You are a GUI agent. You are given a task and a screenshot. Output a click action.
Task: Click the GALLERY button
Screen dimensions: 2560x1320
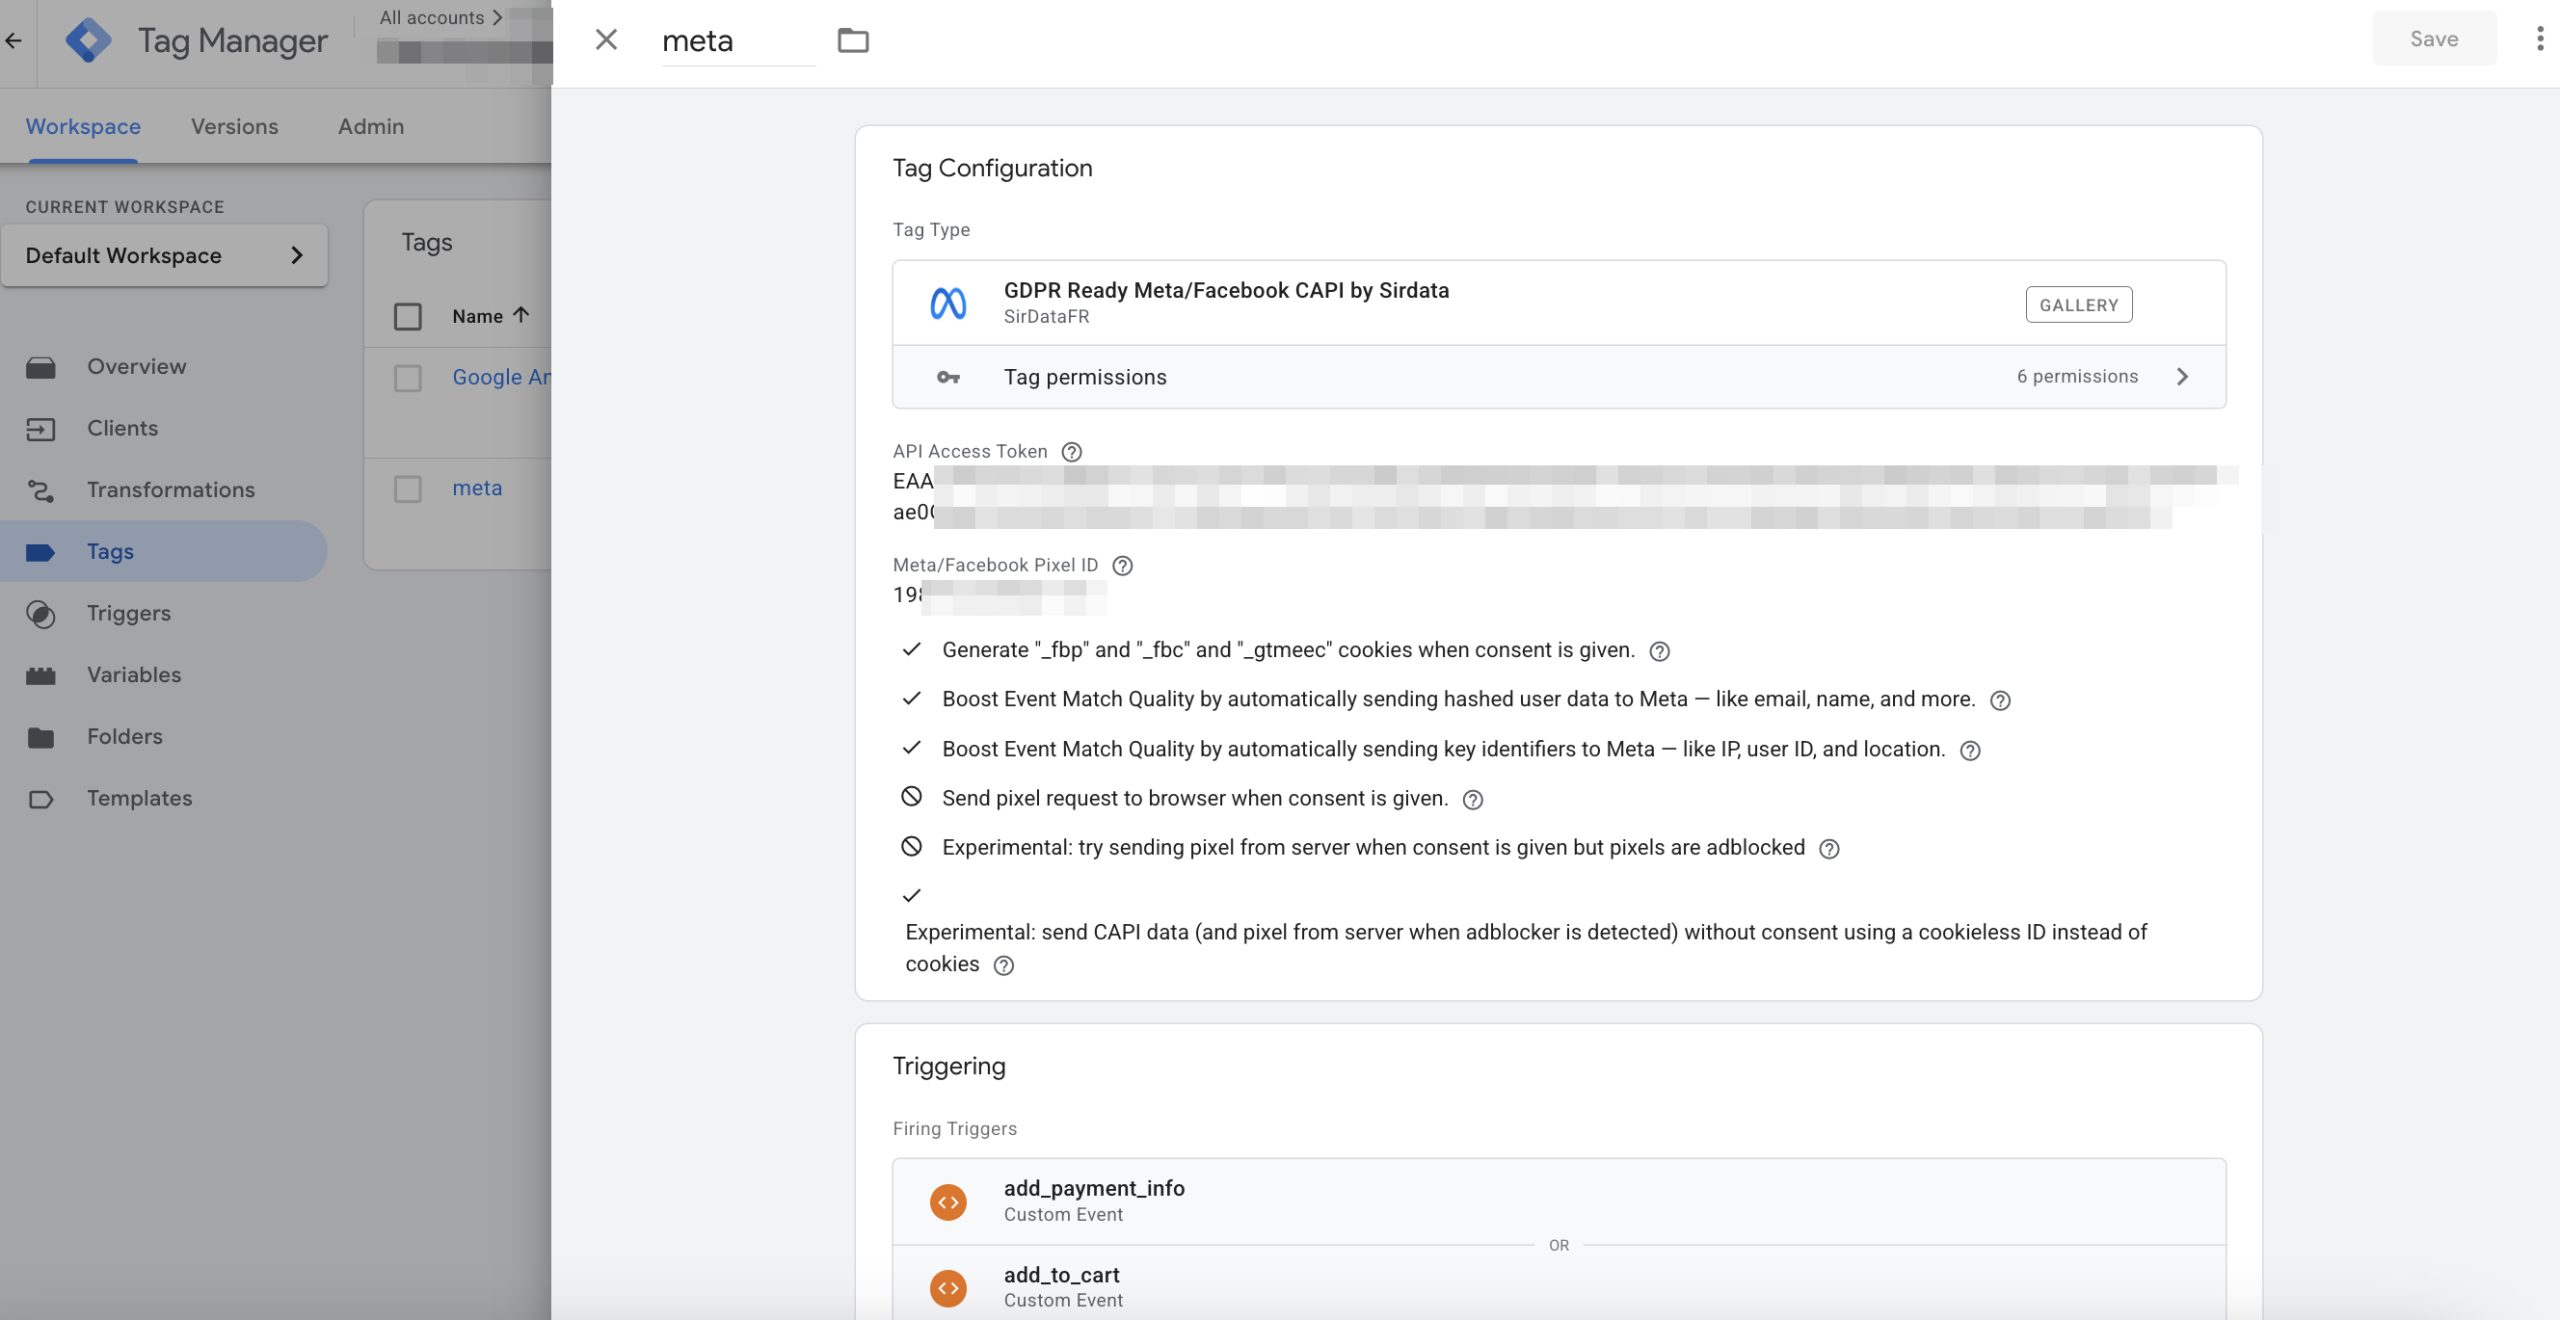(x=2079, y=304)
